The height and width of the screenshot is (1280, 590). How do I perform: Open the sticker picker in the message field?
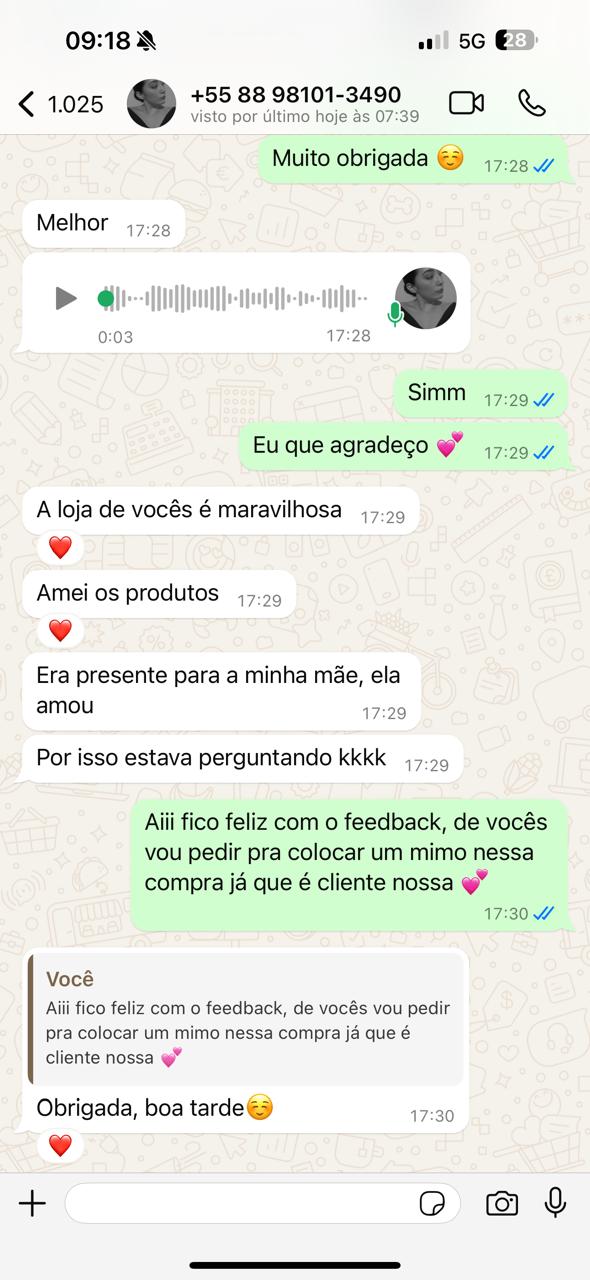point(434,1204)
